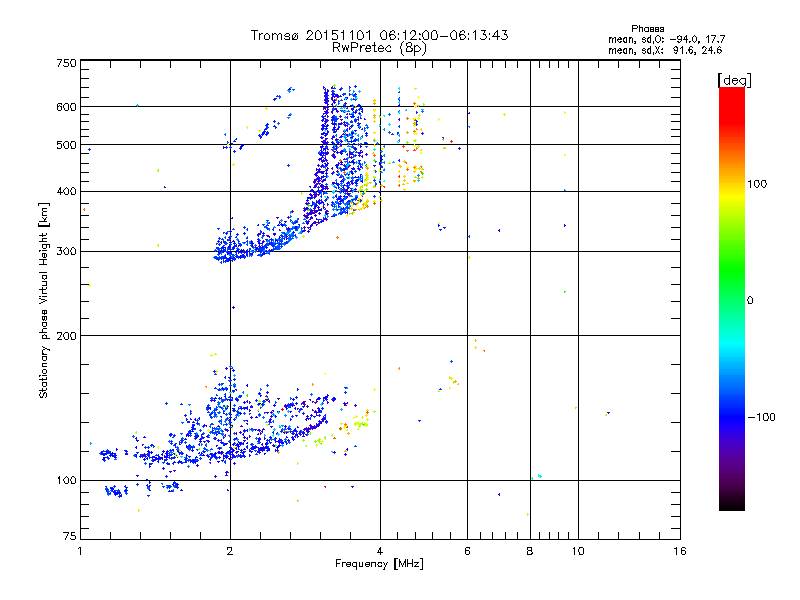
Task: Click the '200' height axis tick label
Action: 66,336
